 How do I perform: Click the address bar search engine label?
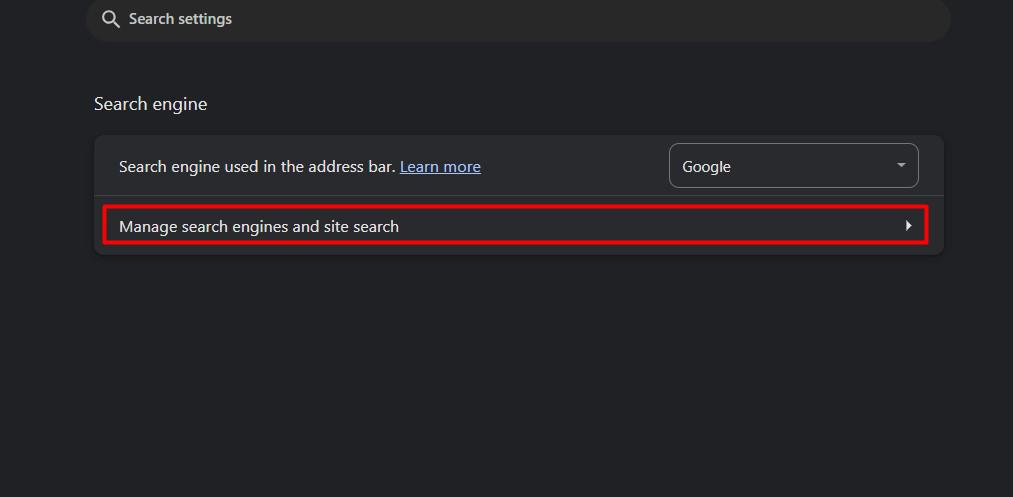256,167
